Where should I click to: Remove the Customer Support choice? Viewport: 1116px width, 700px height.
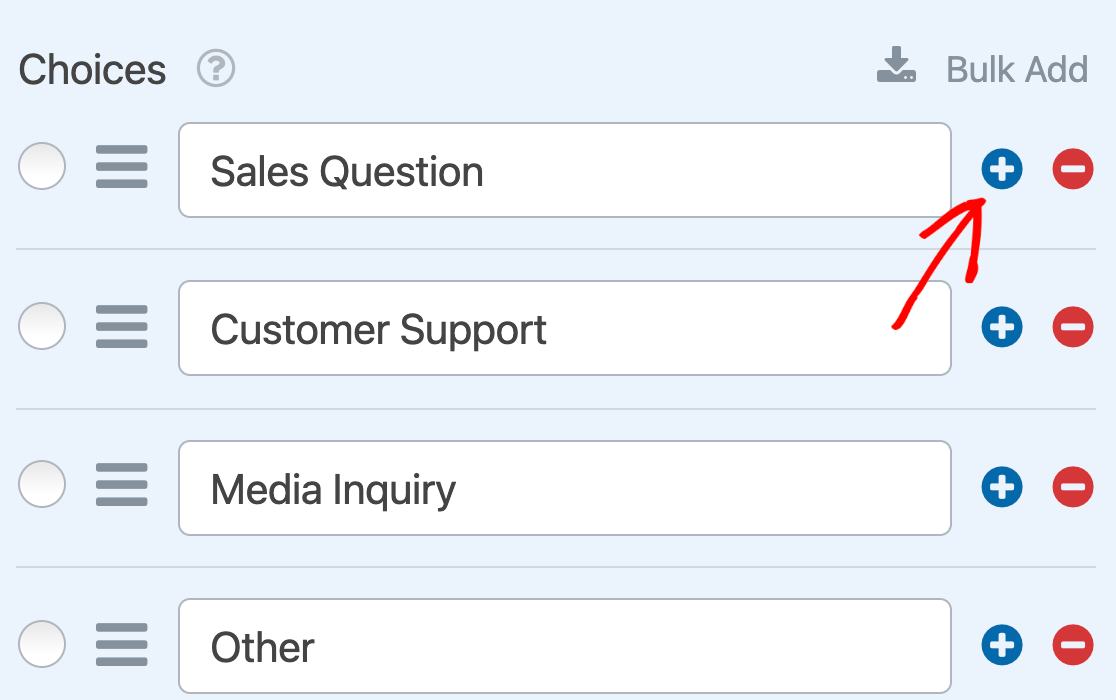point(1073,327)
